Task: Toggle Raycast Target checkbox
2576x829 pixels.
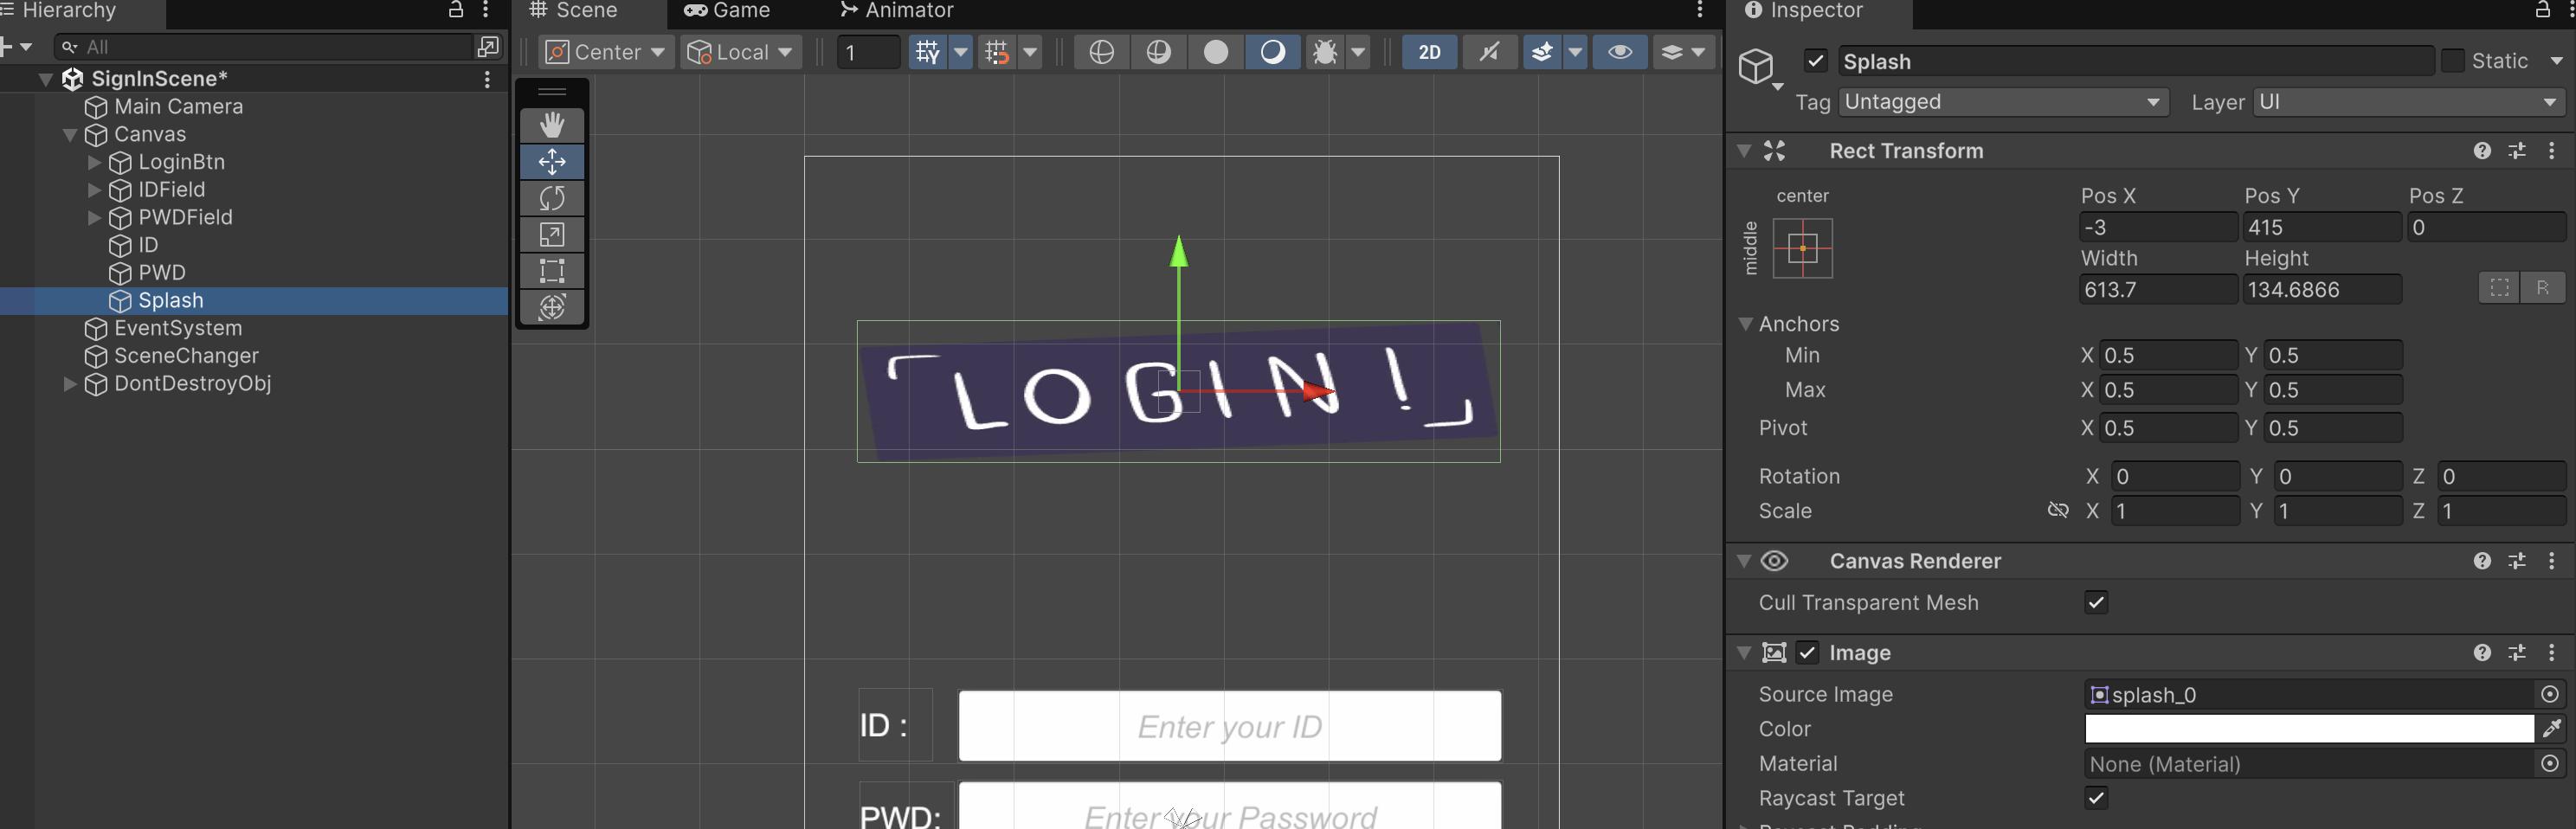Action: pyautogui.click(x=2096, y=798)
